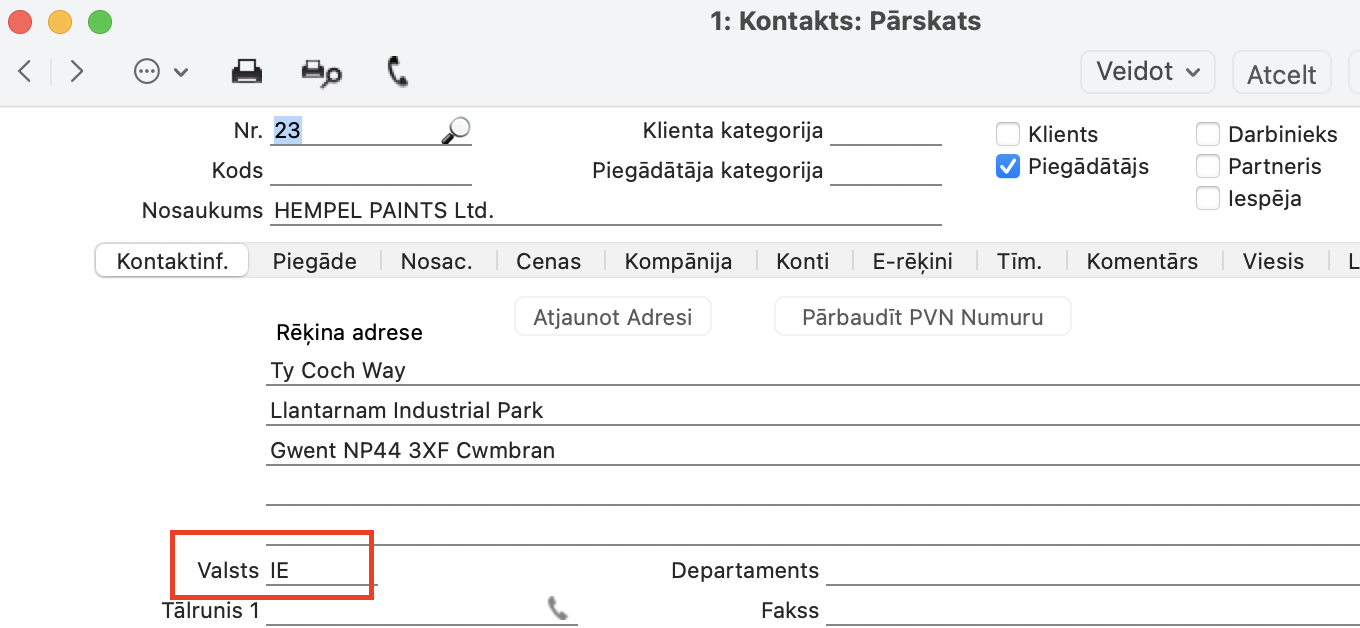Open the ellipsis operations menu

point(160,71)
